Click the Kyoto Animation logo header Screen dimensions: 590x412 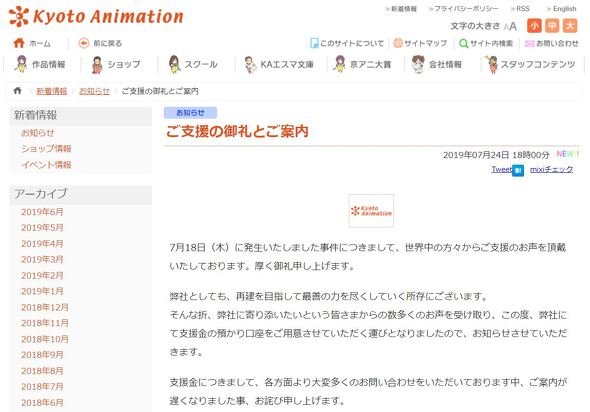[96, 17]
